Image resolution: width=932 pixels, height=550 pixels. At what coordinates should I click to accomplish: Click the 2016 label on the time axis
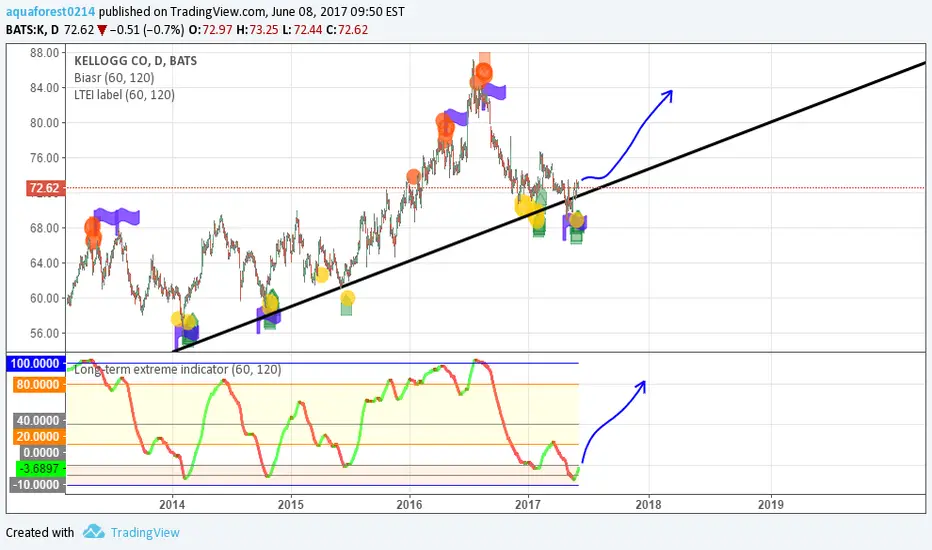pos(409,505)
